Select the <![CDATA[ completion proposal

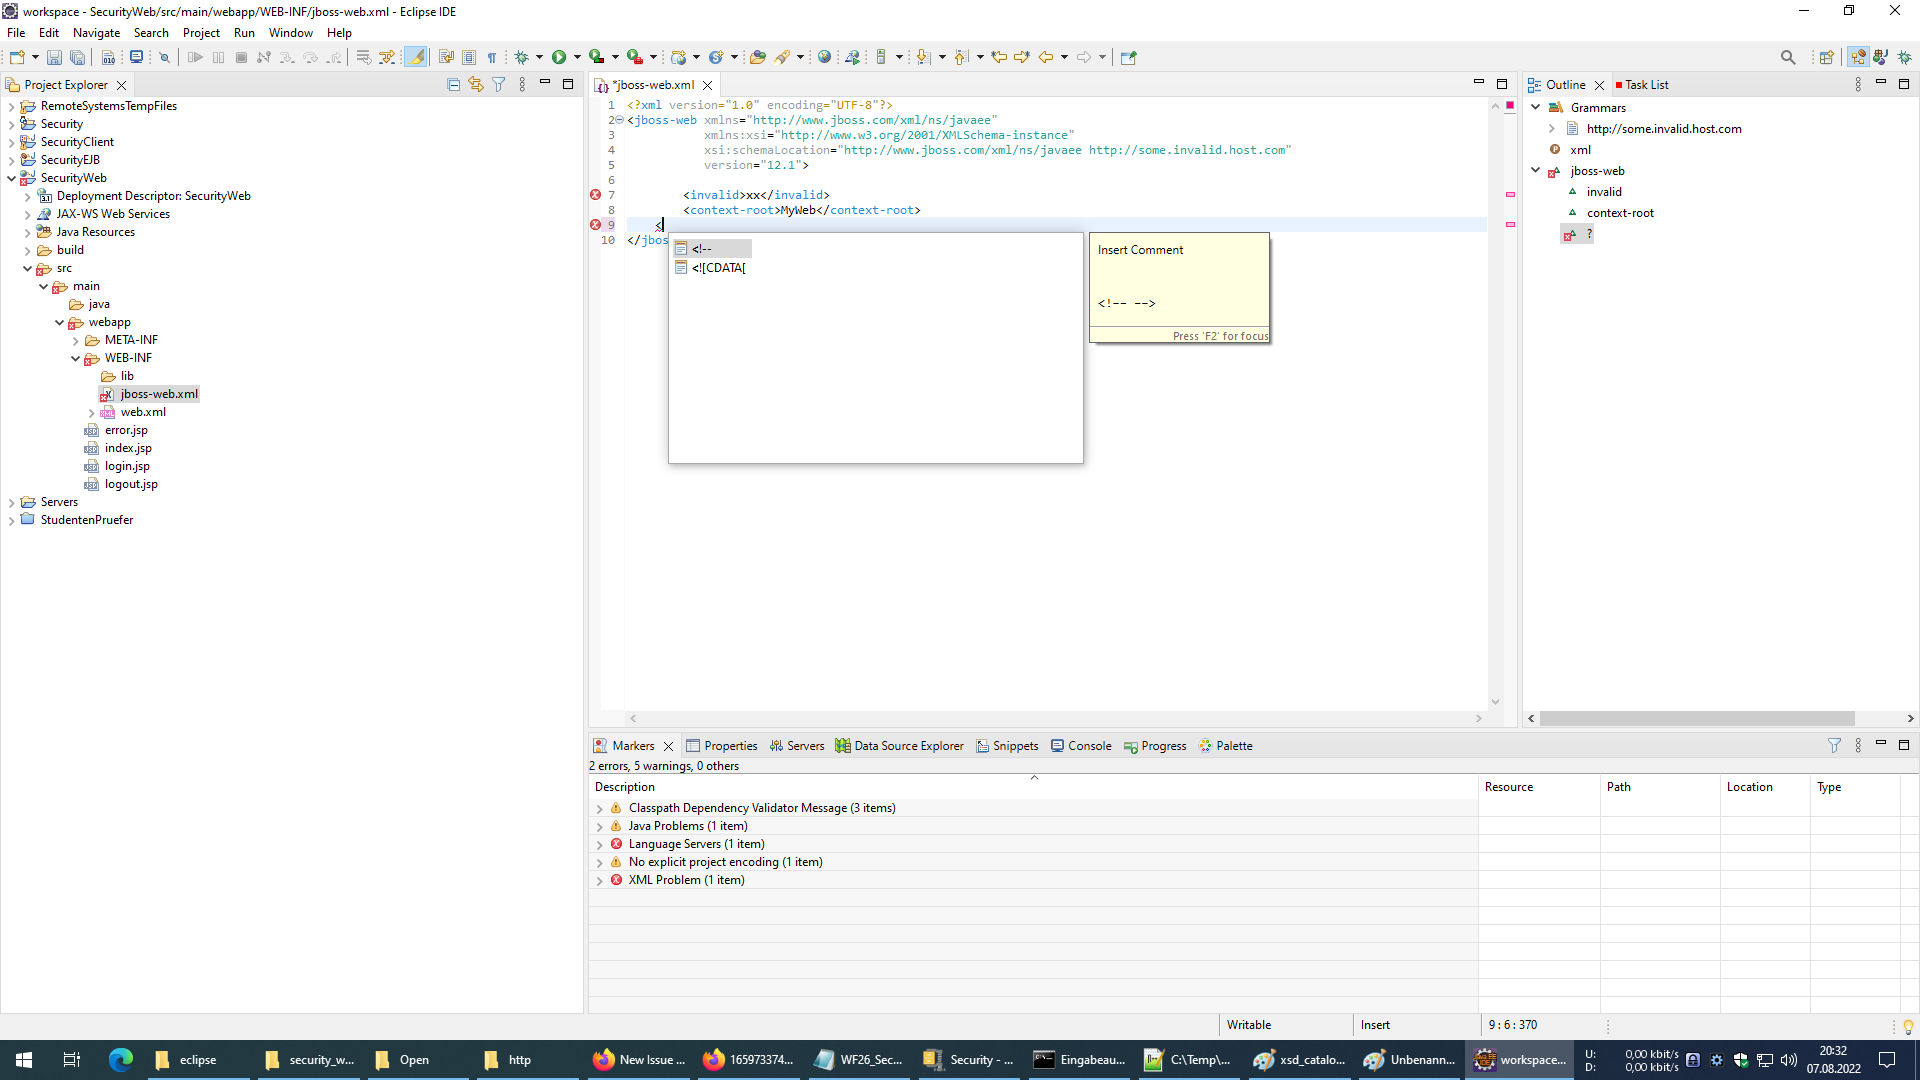coord(711,268)
